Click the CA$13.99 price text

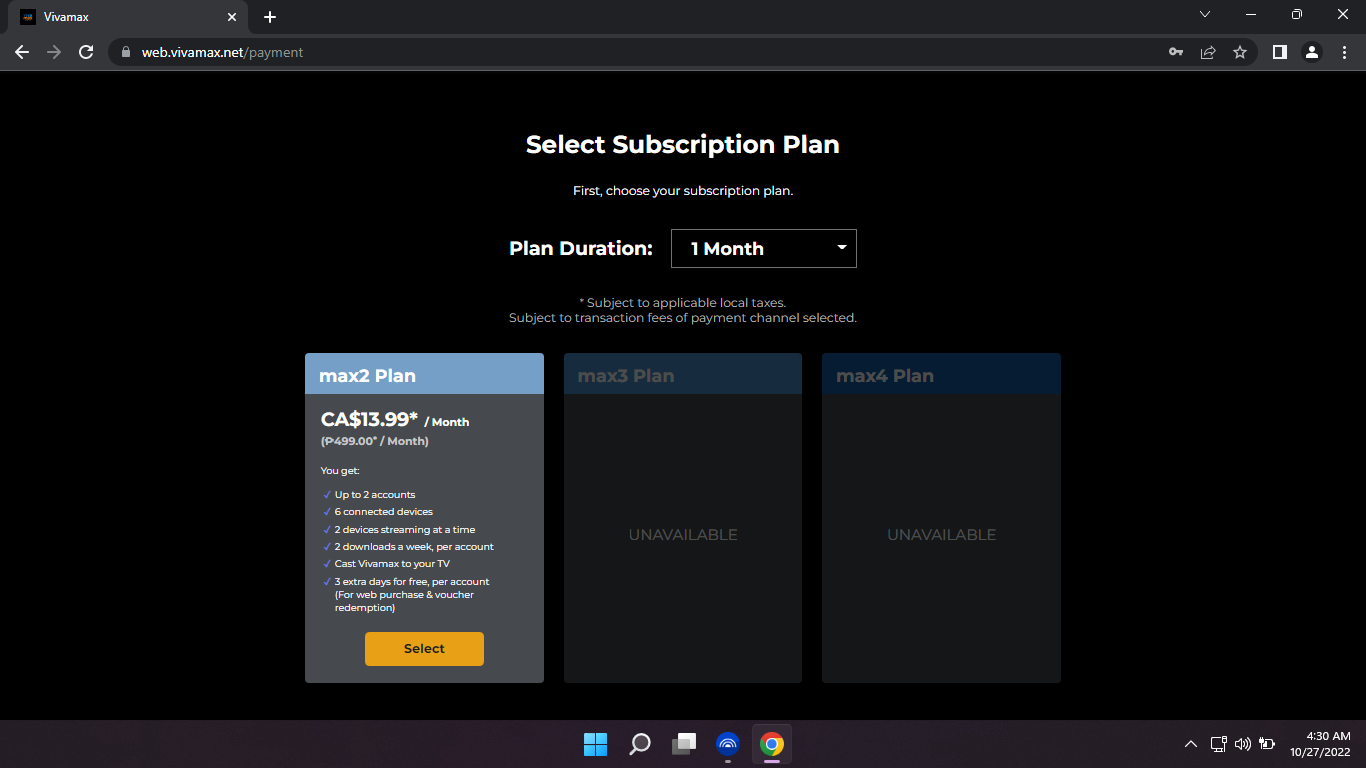(x=369, y=420)
